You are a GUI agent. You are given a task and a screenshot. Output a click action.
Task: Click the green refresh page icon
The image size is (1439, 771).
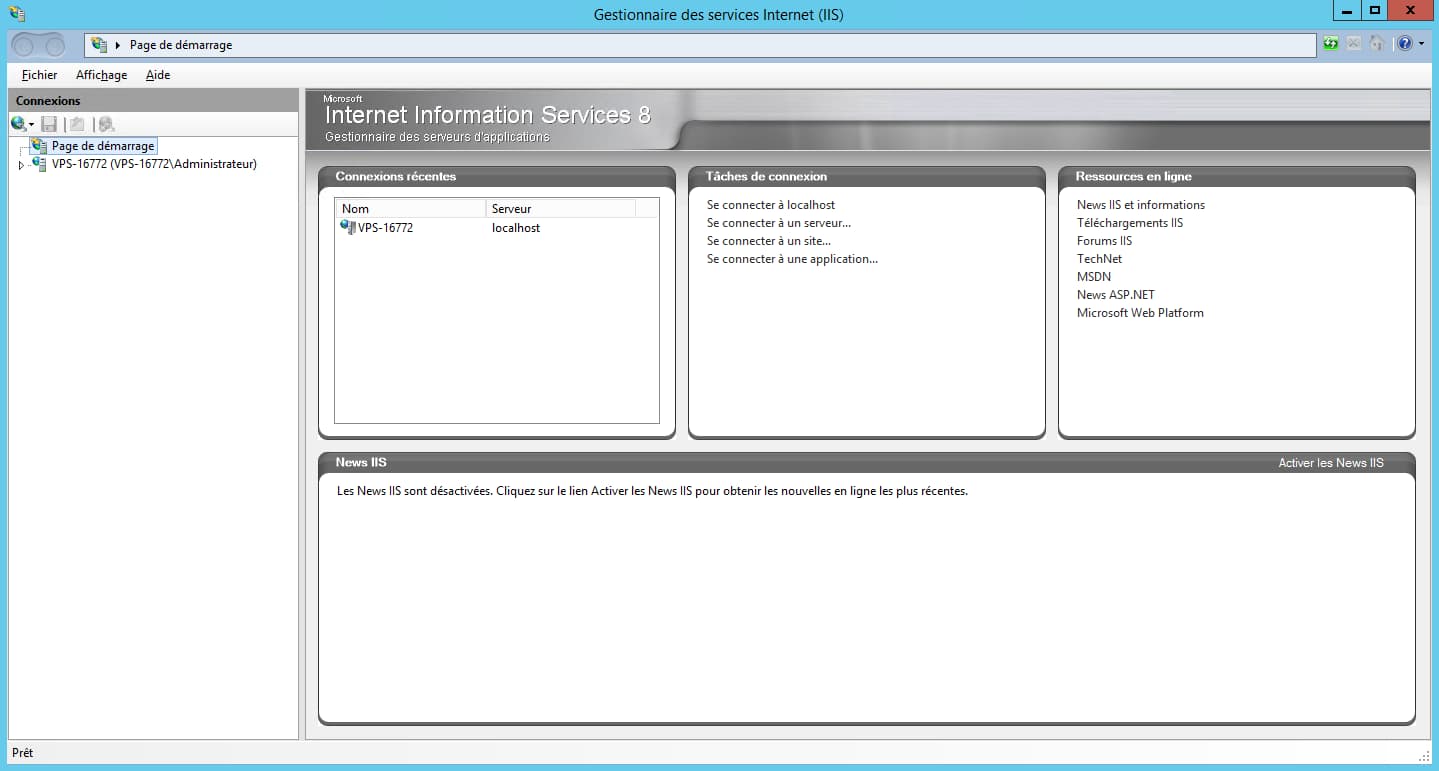1330,44
